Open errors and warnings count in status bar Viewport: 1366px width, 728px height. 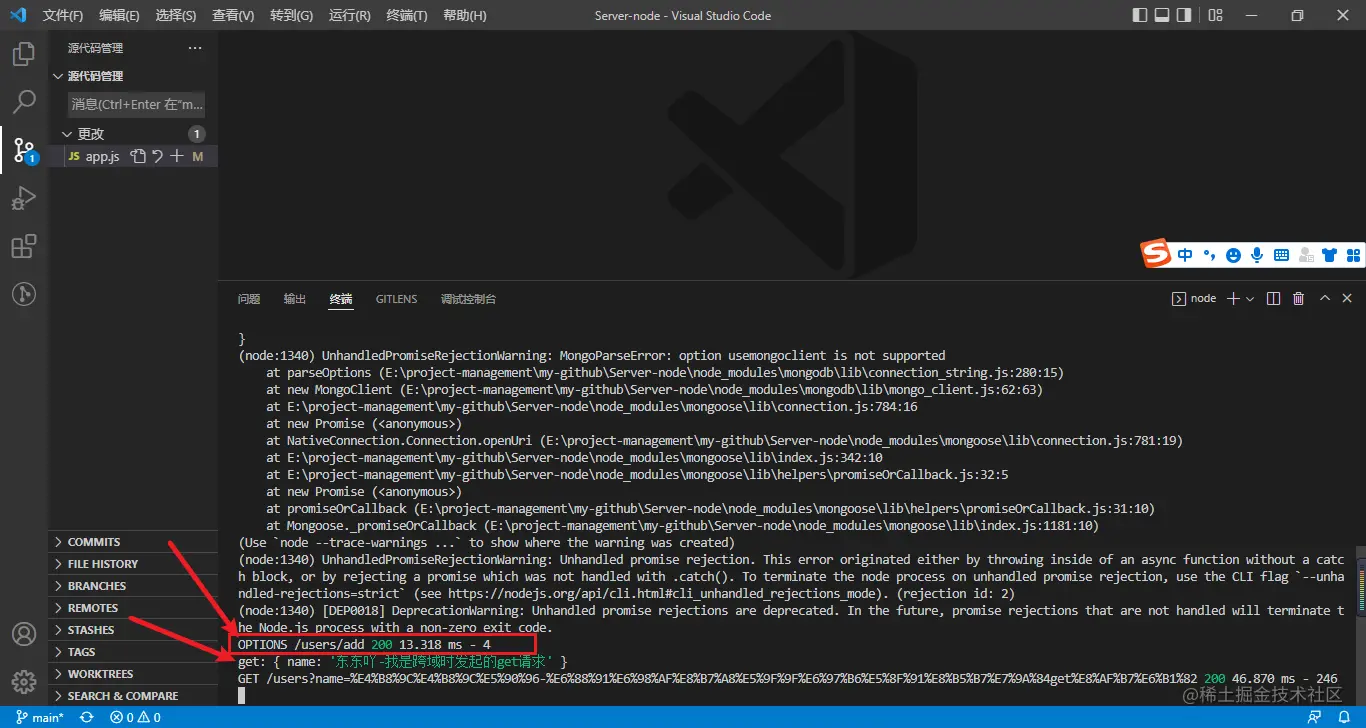coord(135,717)
